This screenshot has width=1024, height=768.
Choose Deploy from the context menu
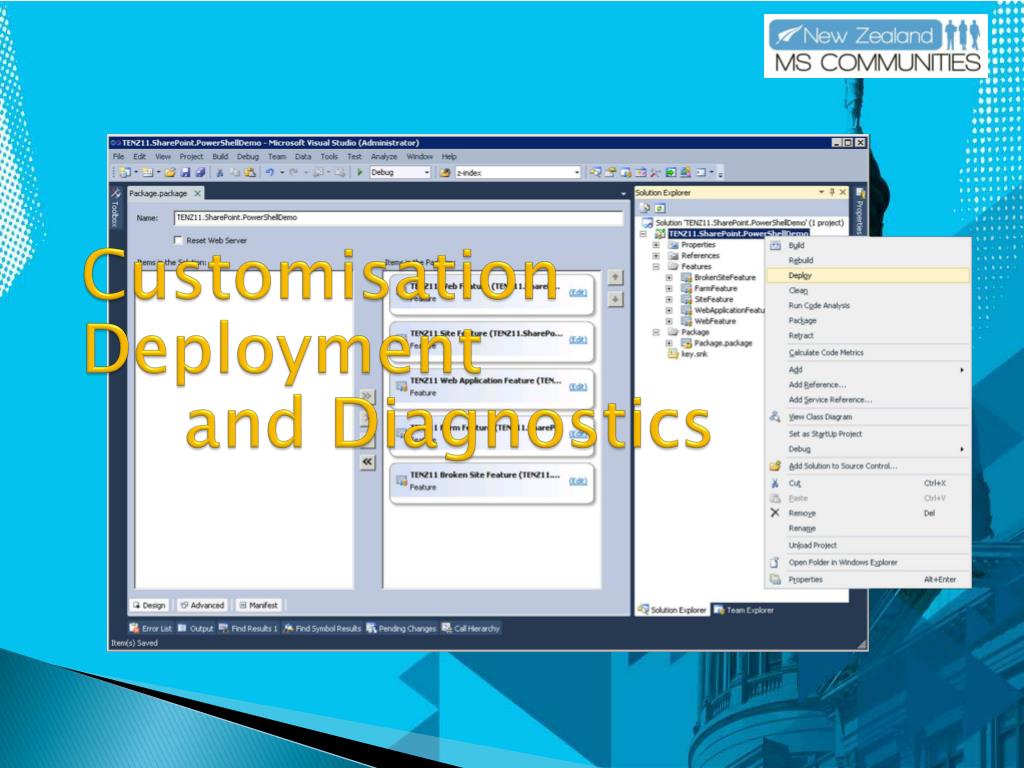(x=867, y=276)
